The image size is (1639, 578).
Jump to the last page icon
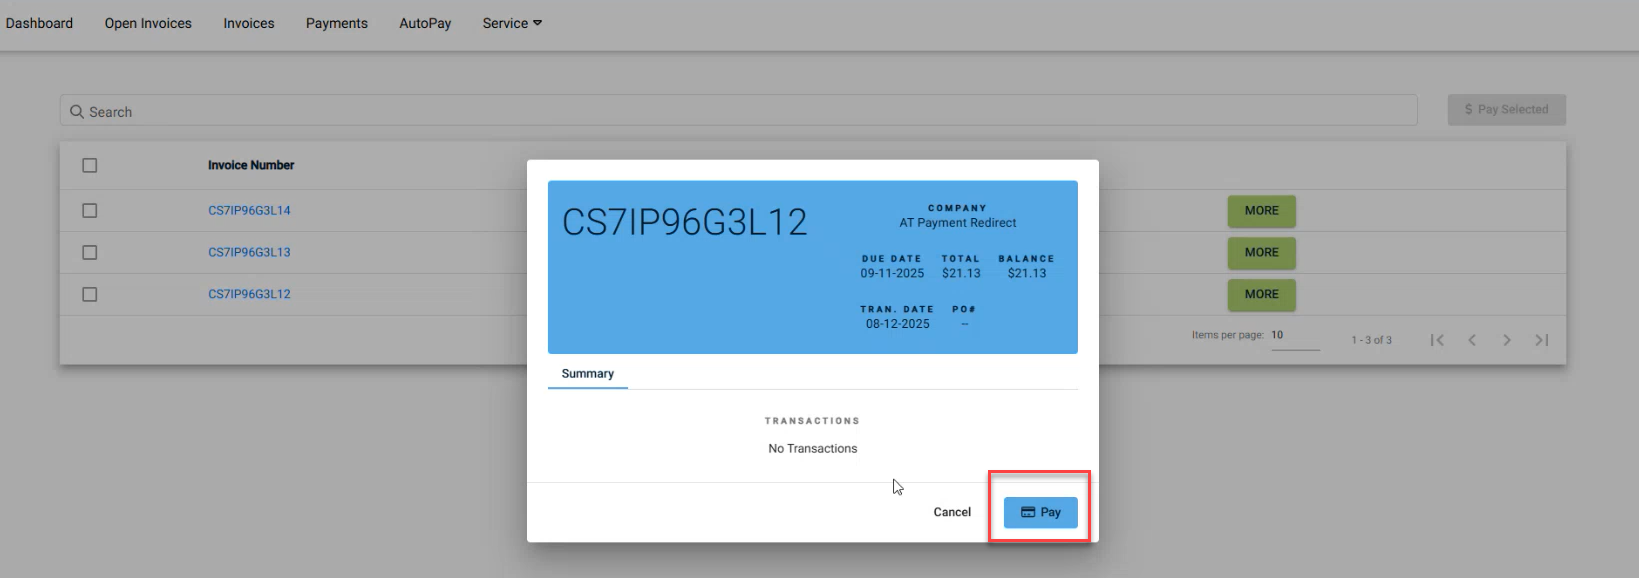coord(1542,340)
